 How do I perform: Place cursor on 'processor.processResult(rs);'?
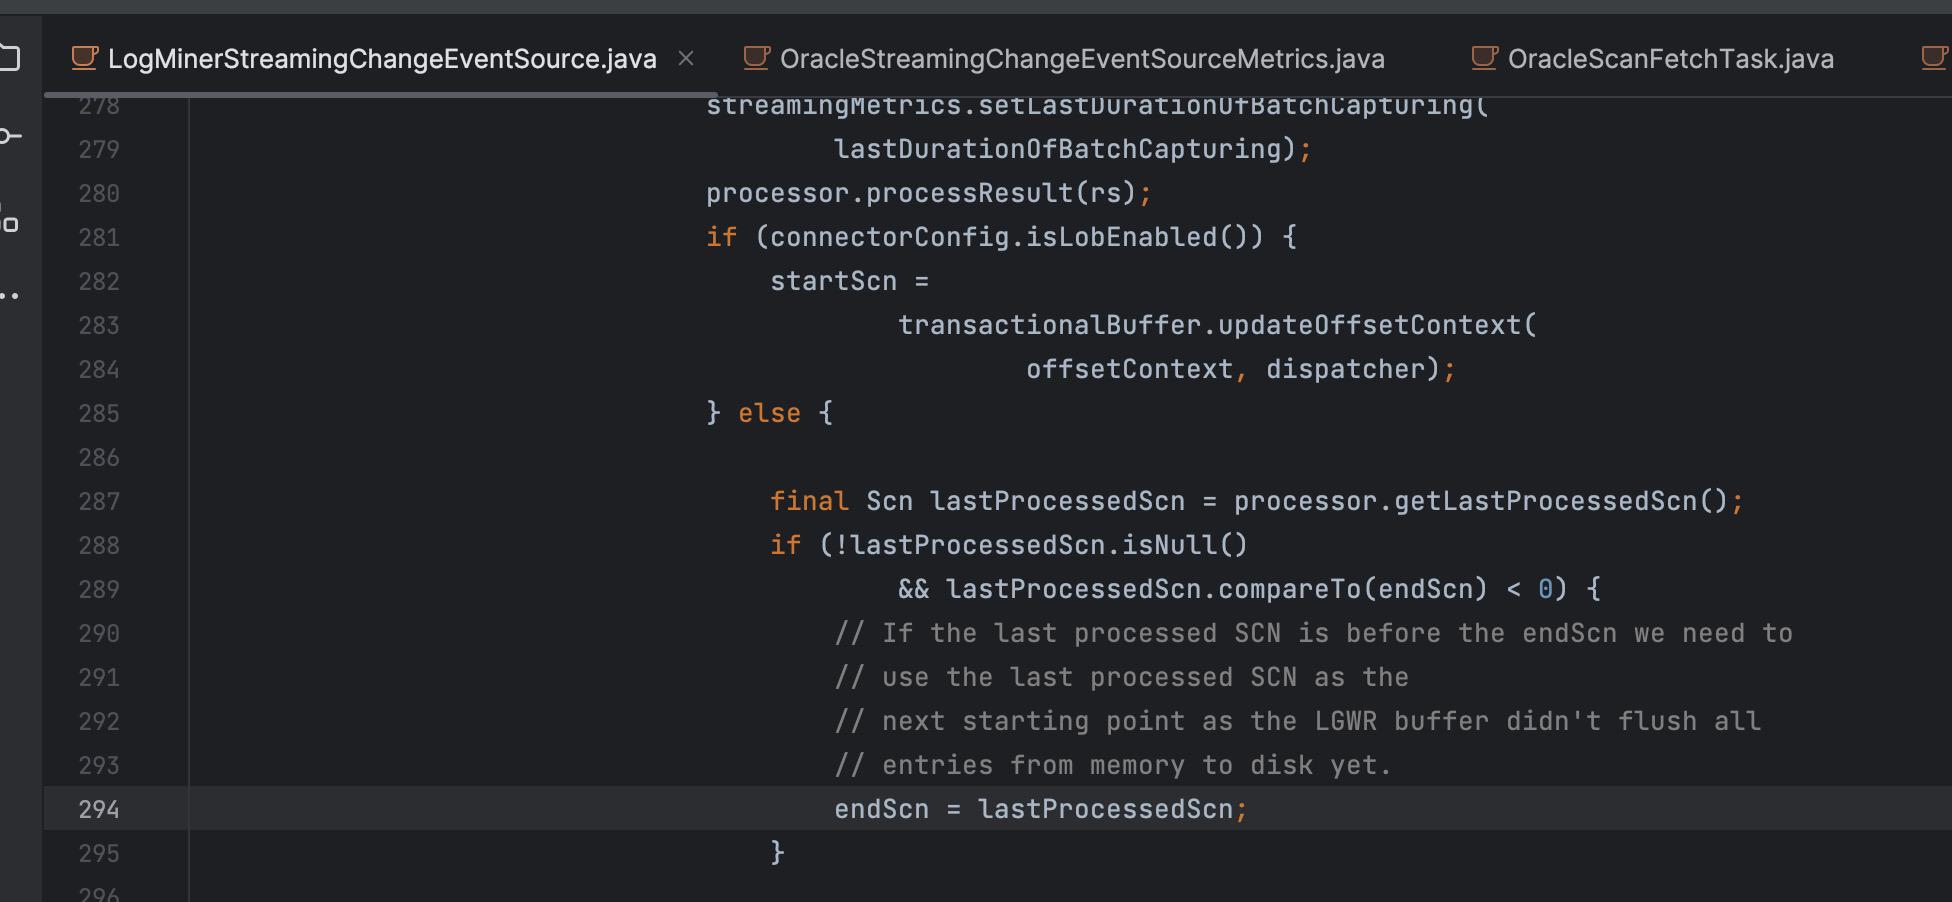929,193
